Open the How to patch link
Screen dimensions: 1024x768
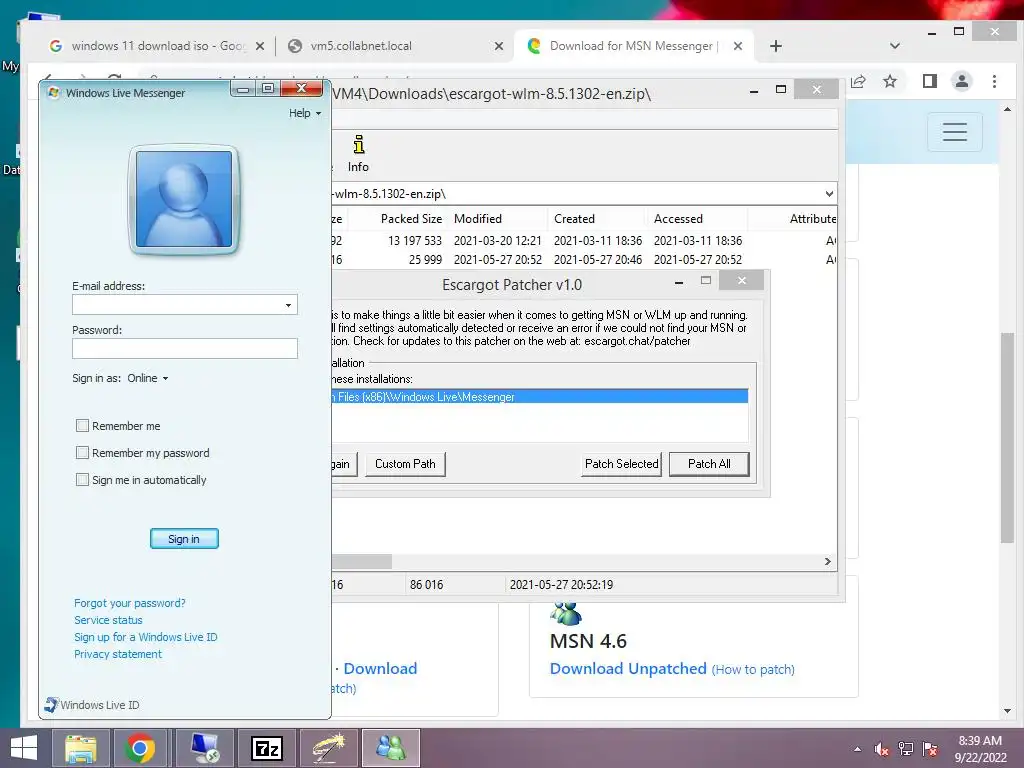point(753,669)
